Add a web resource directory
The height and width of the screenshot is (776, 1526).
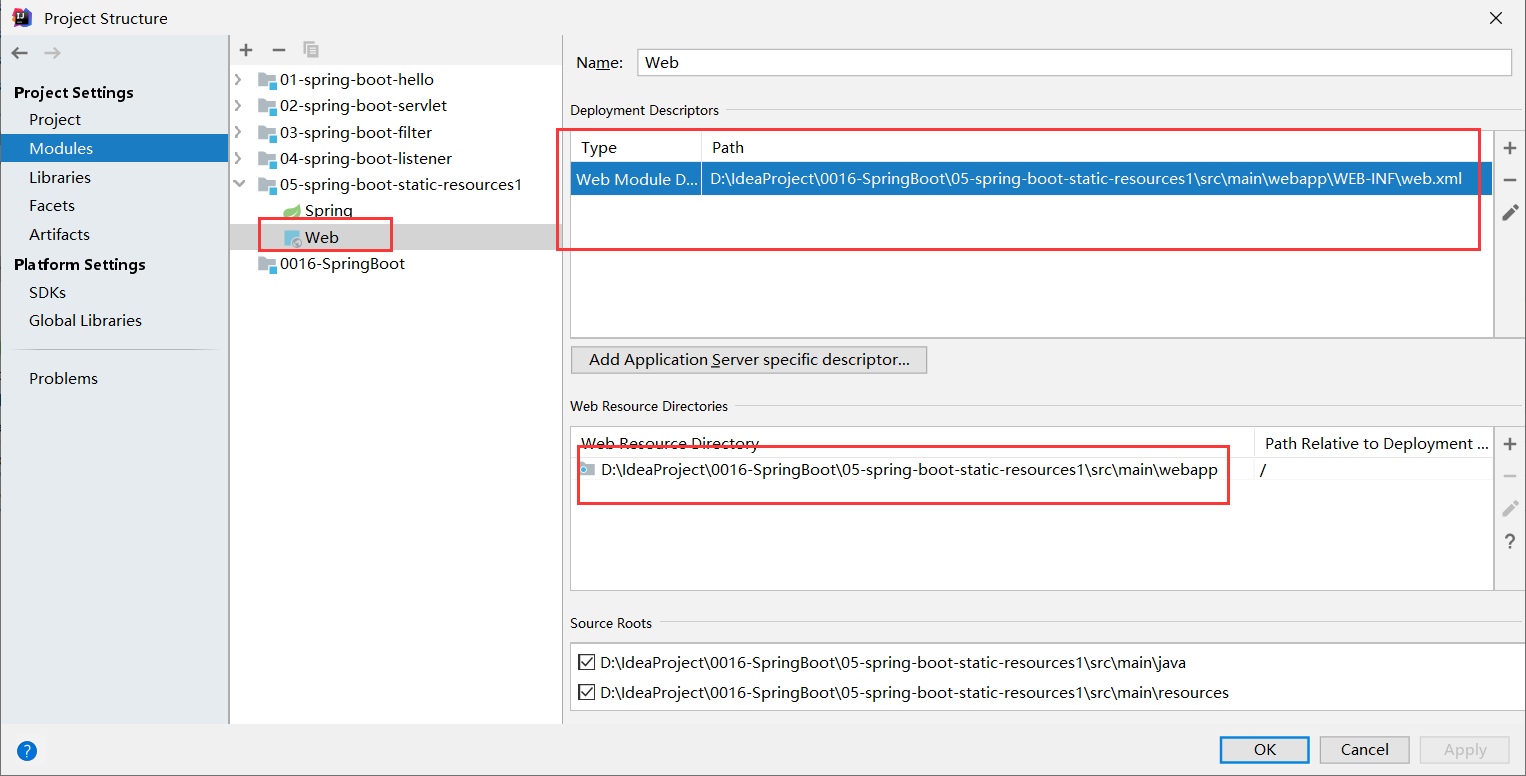click(x=1510, y=444)
